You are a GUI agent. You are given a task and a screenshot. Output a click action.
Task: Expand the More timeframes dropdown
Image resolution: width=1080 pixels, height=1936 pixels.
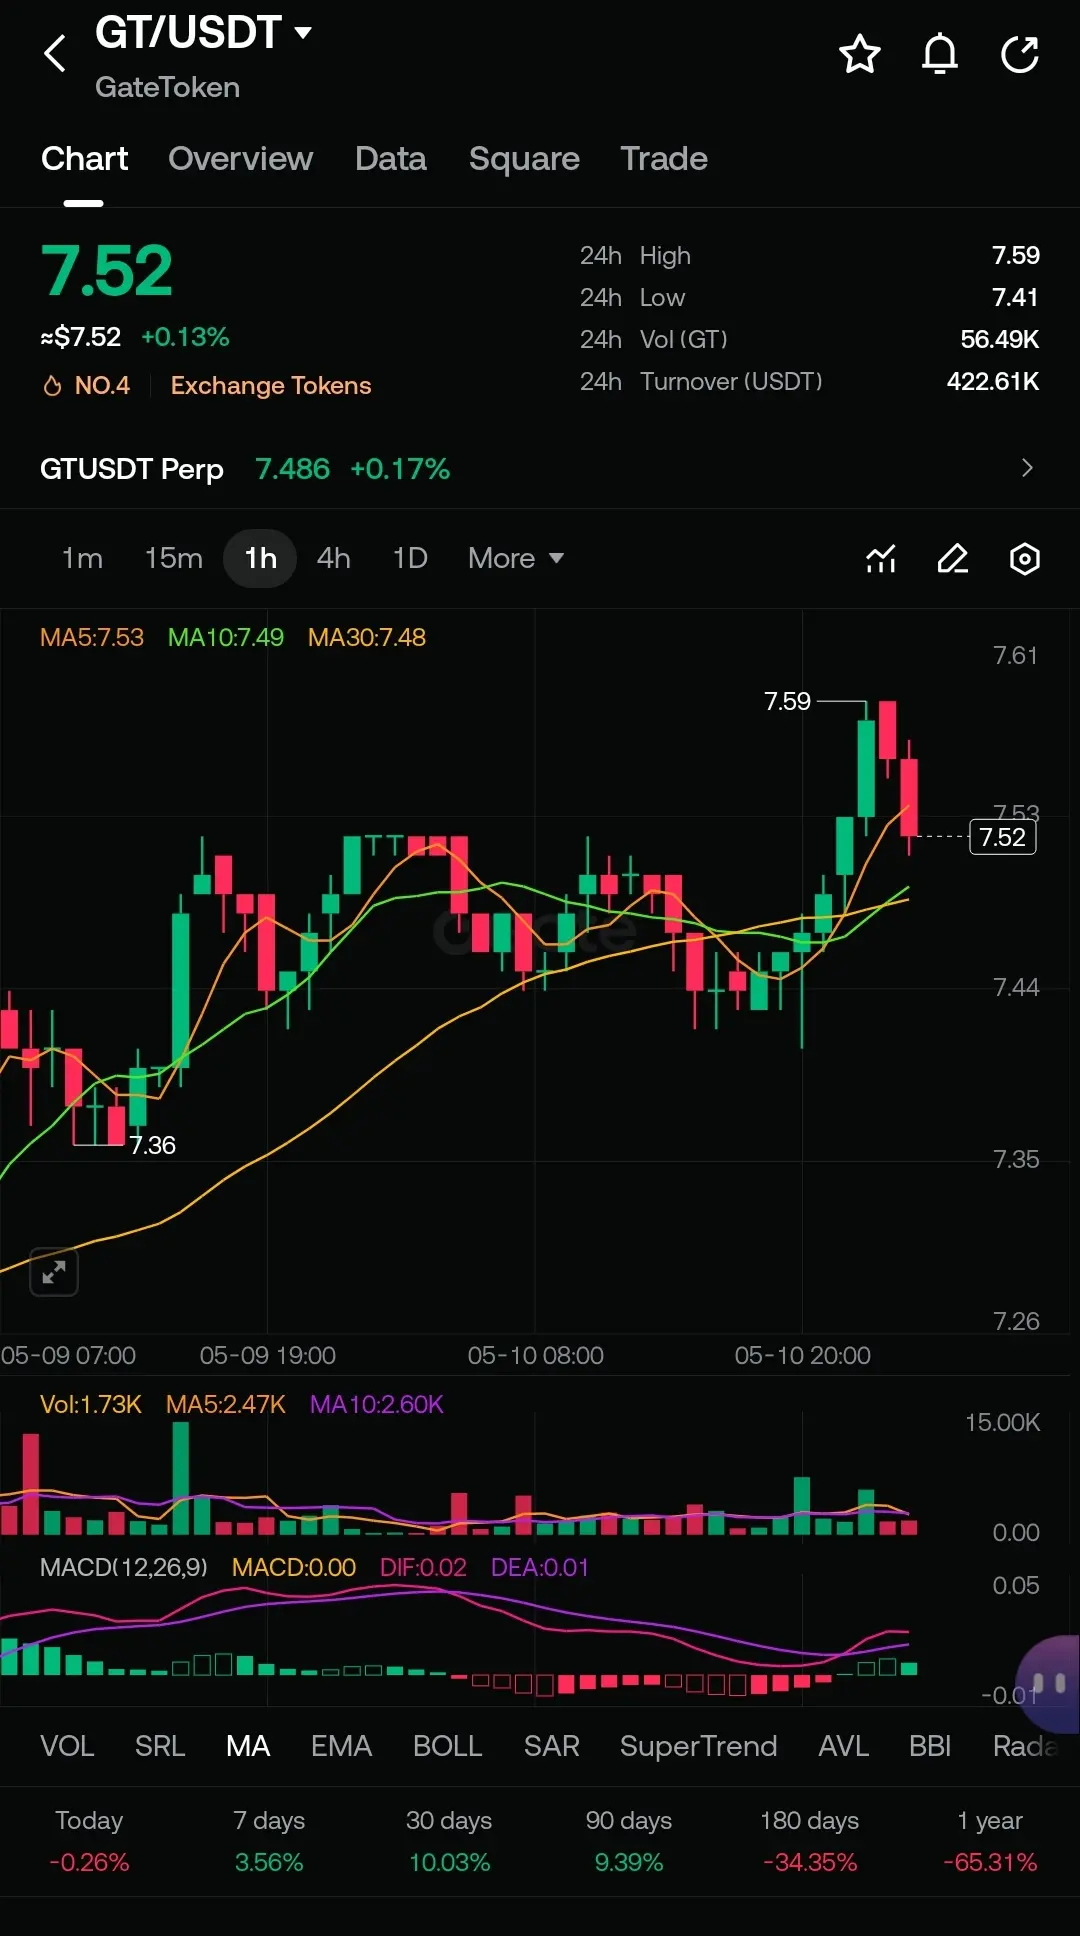click(x=516, y=558)
